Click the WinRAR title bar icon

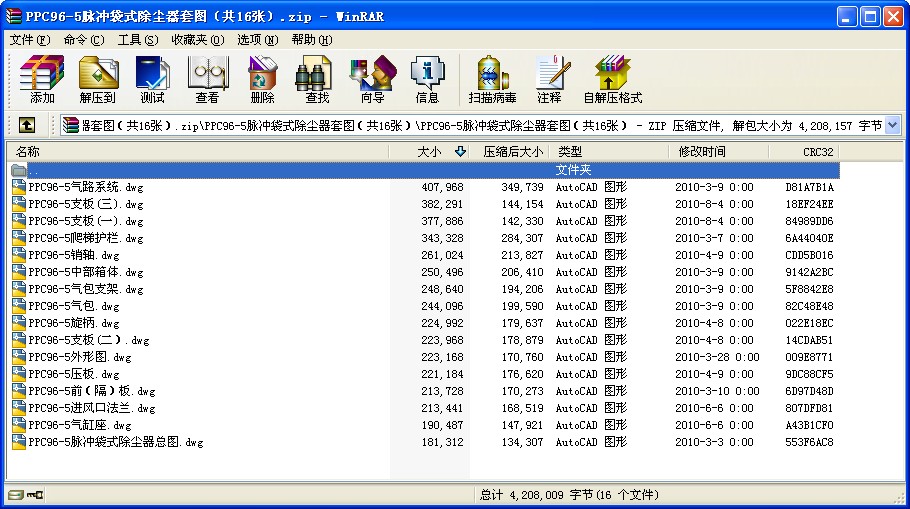pyautogui.click(x=13, y=16)
